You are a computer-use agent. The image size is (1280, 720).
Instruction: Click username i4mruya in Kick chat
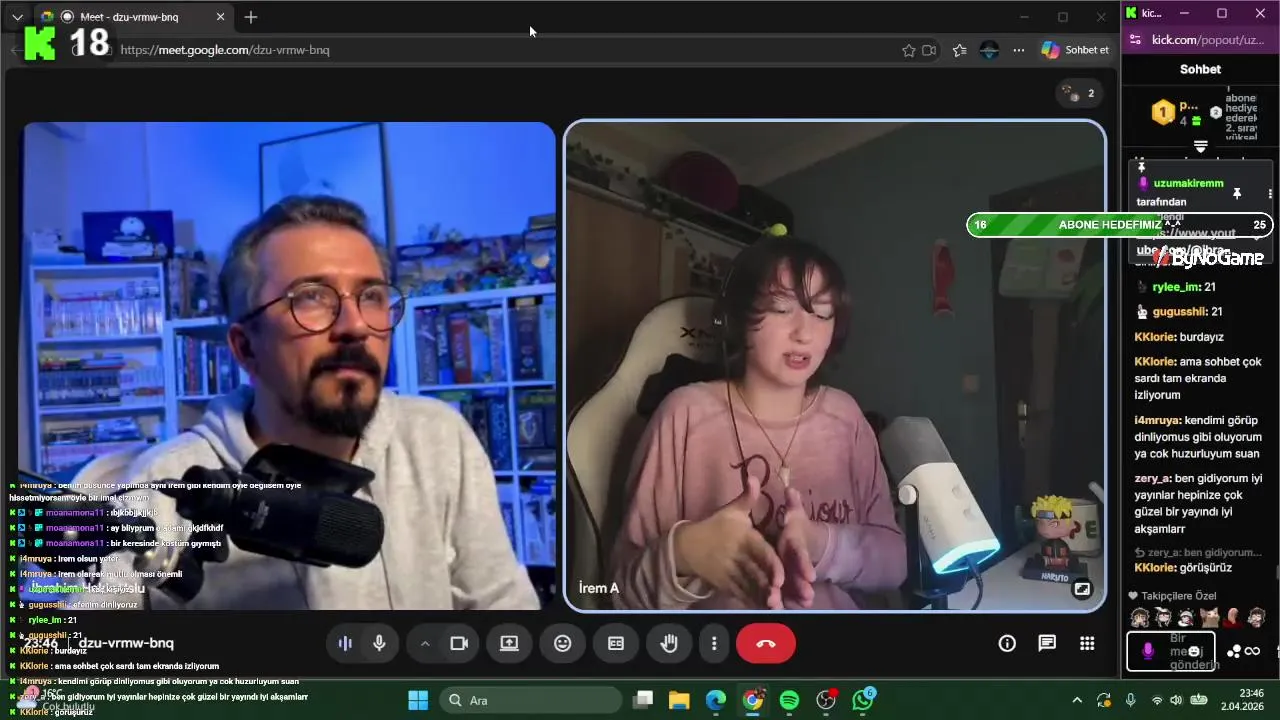point(1158,420)
